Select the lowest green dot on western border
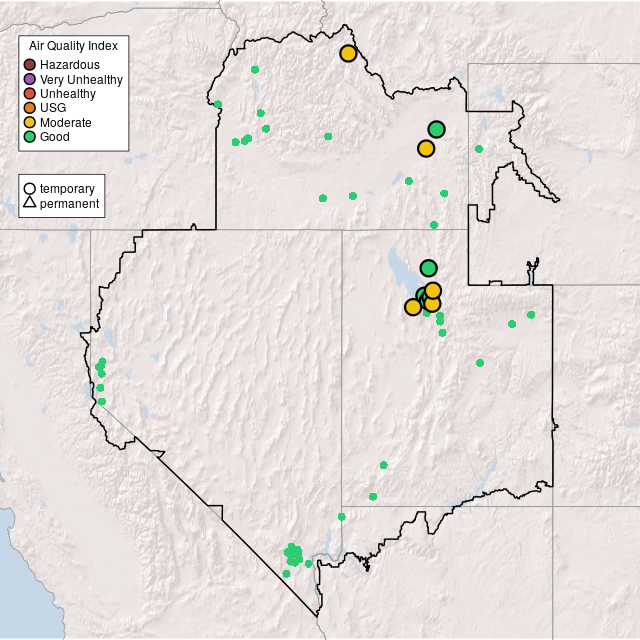This screenshot has width=640, height=640. [101, 401]
